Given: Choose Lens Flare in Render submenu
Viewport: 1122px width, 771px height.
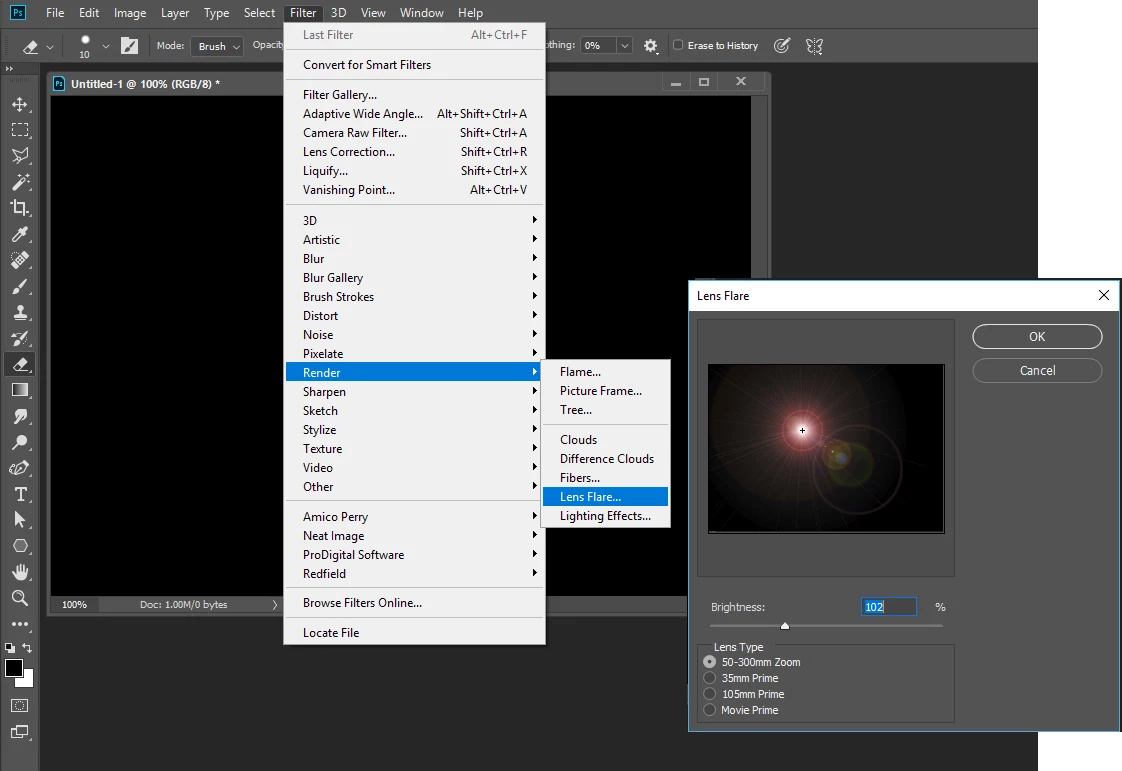Looking at the screenshot, I should pos(605,497).
